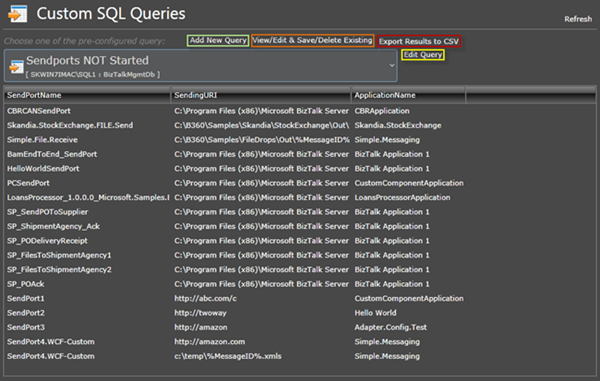Click CustomComponentApplication in SendPort1 row
Viewport: 600px width, 381px height.
409,298
